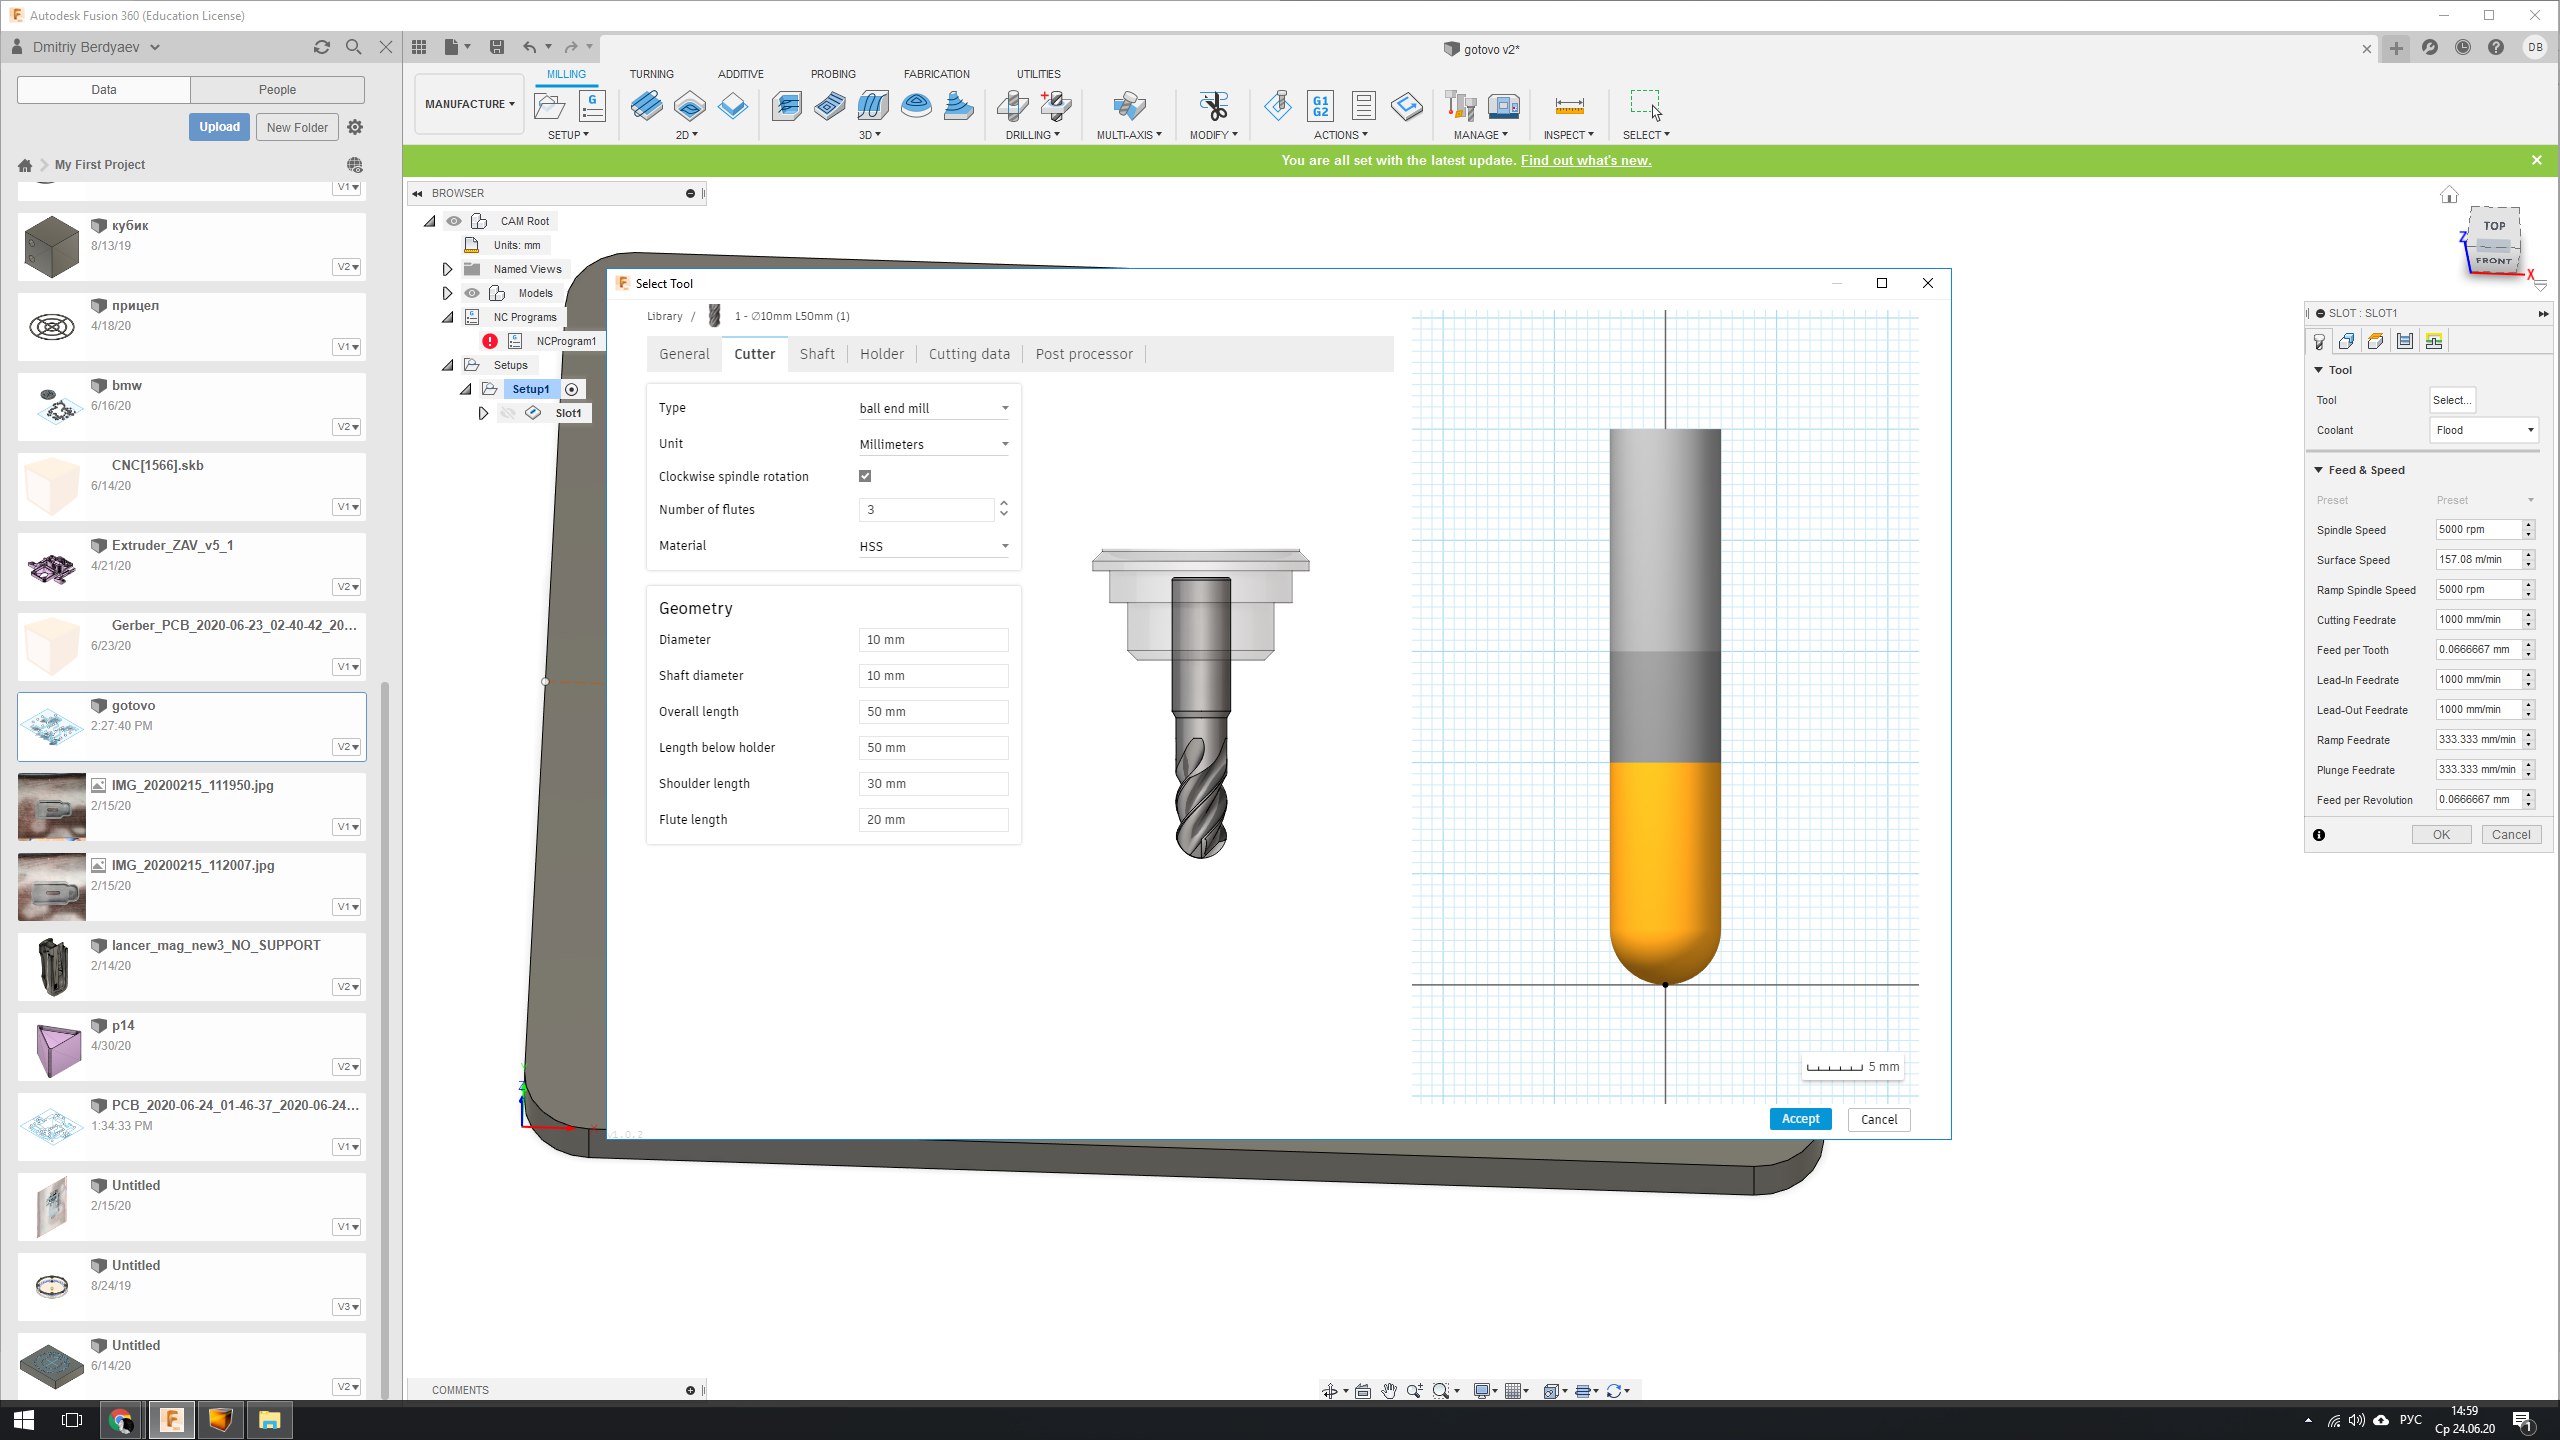Expand the Slot1 tree node

tap(483, 413)
